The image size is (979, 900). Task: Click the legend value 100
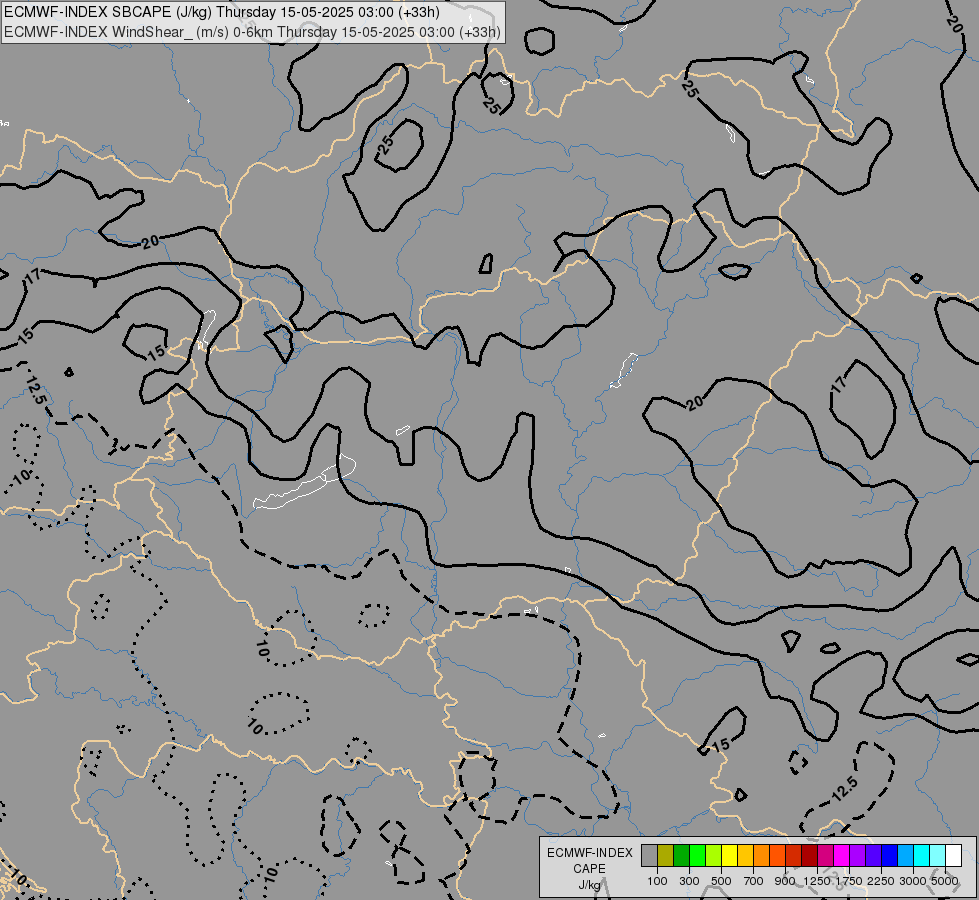[x=657, y=881]
